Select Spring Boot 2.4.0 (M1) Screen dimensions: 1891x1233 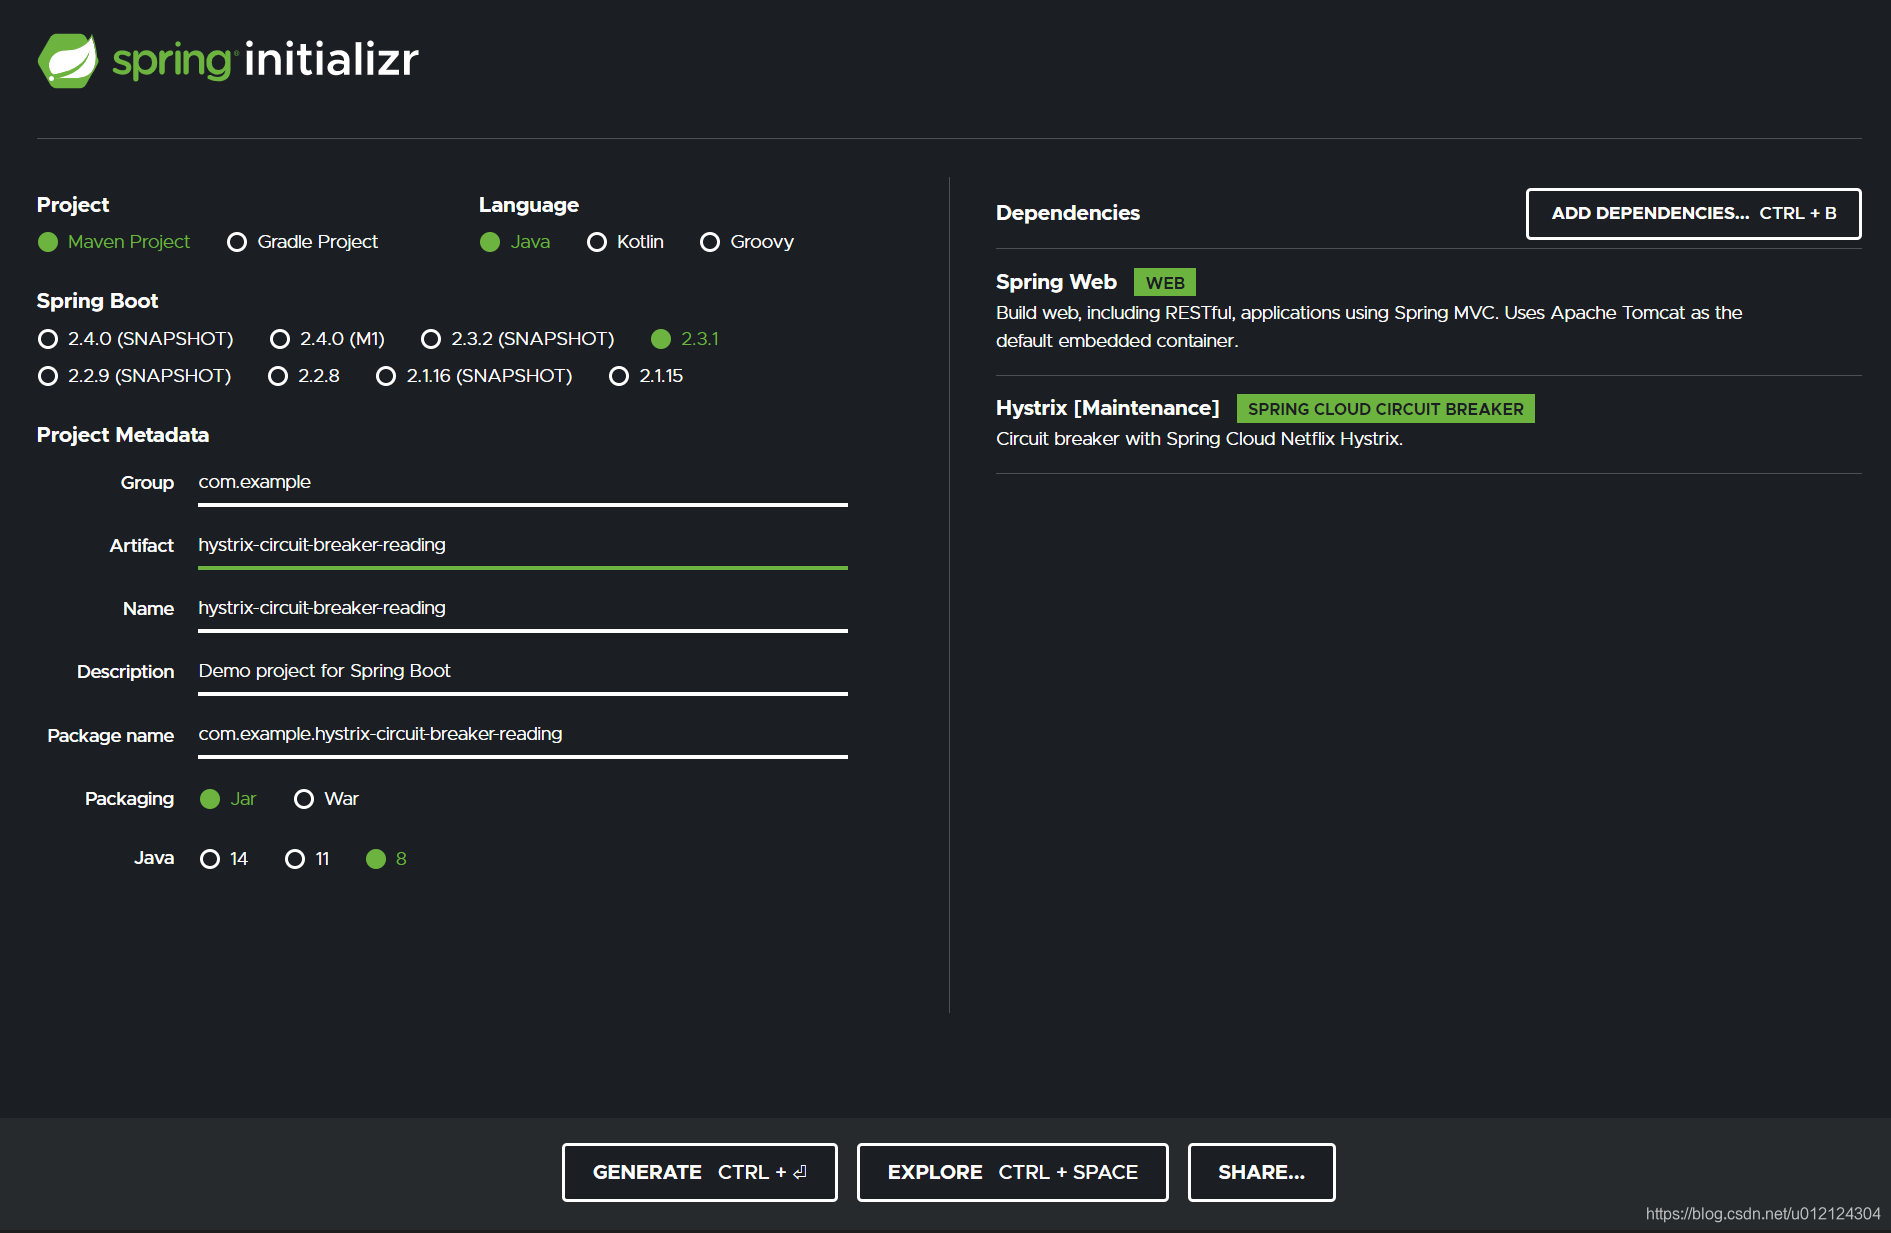point(327,339)
